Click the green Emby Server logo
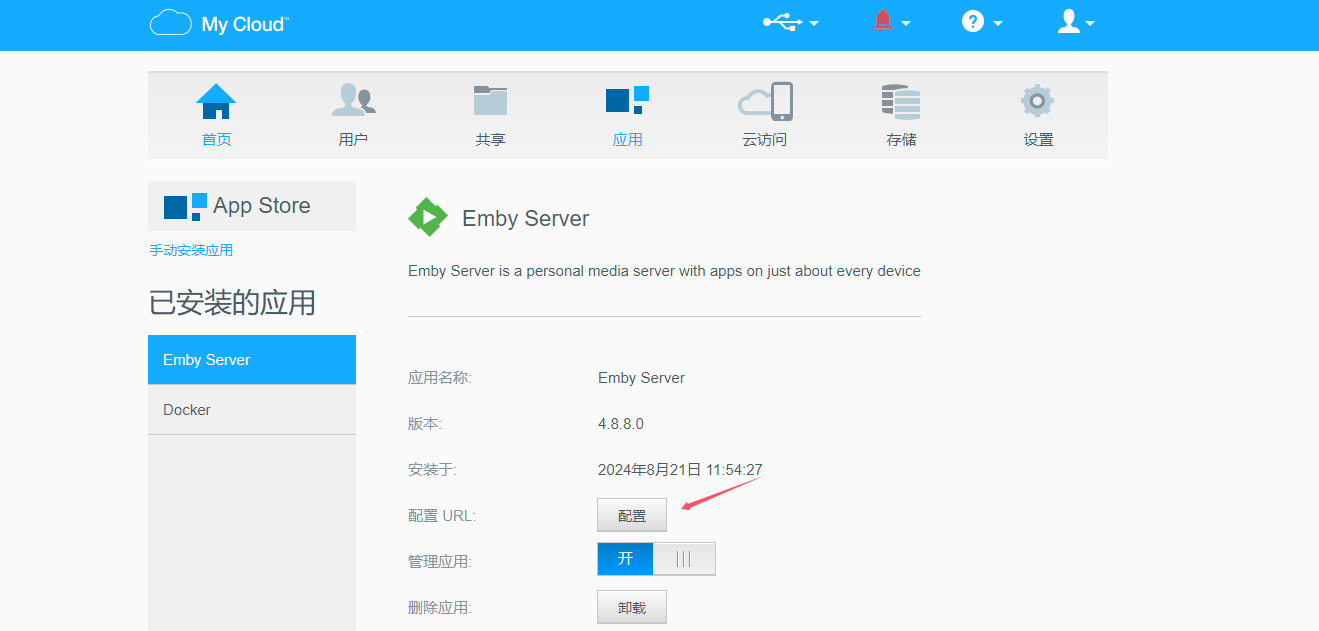The image size is (1319, 631). [428, 217]
